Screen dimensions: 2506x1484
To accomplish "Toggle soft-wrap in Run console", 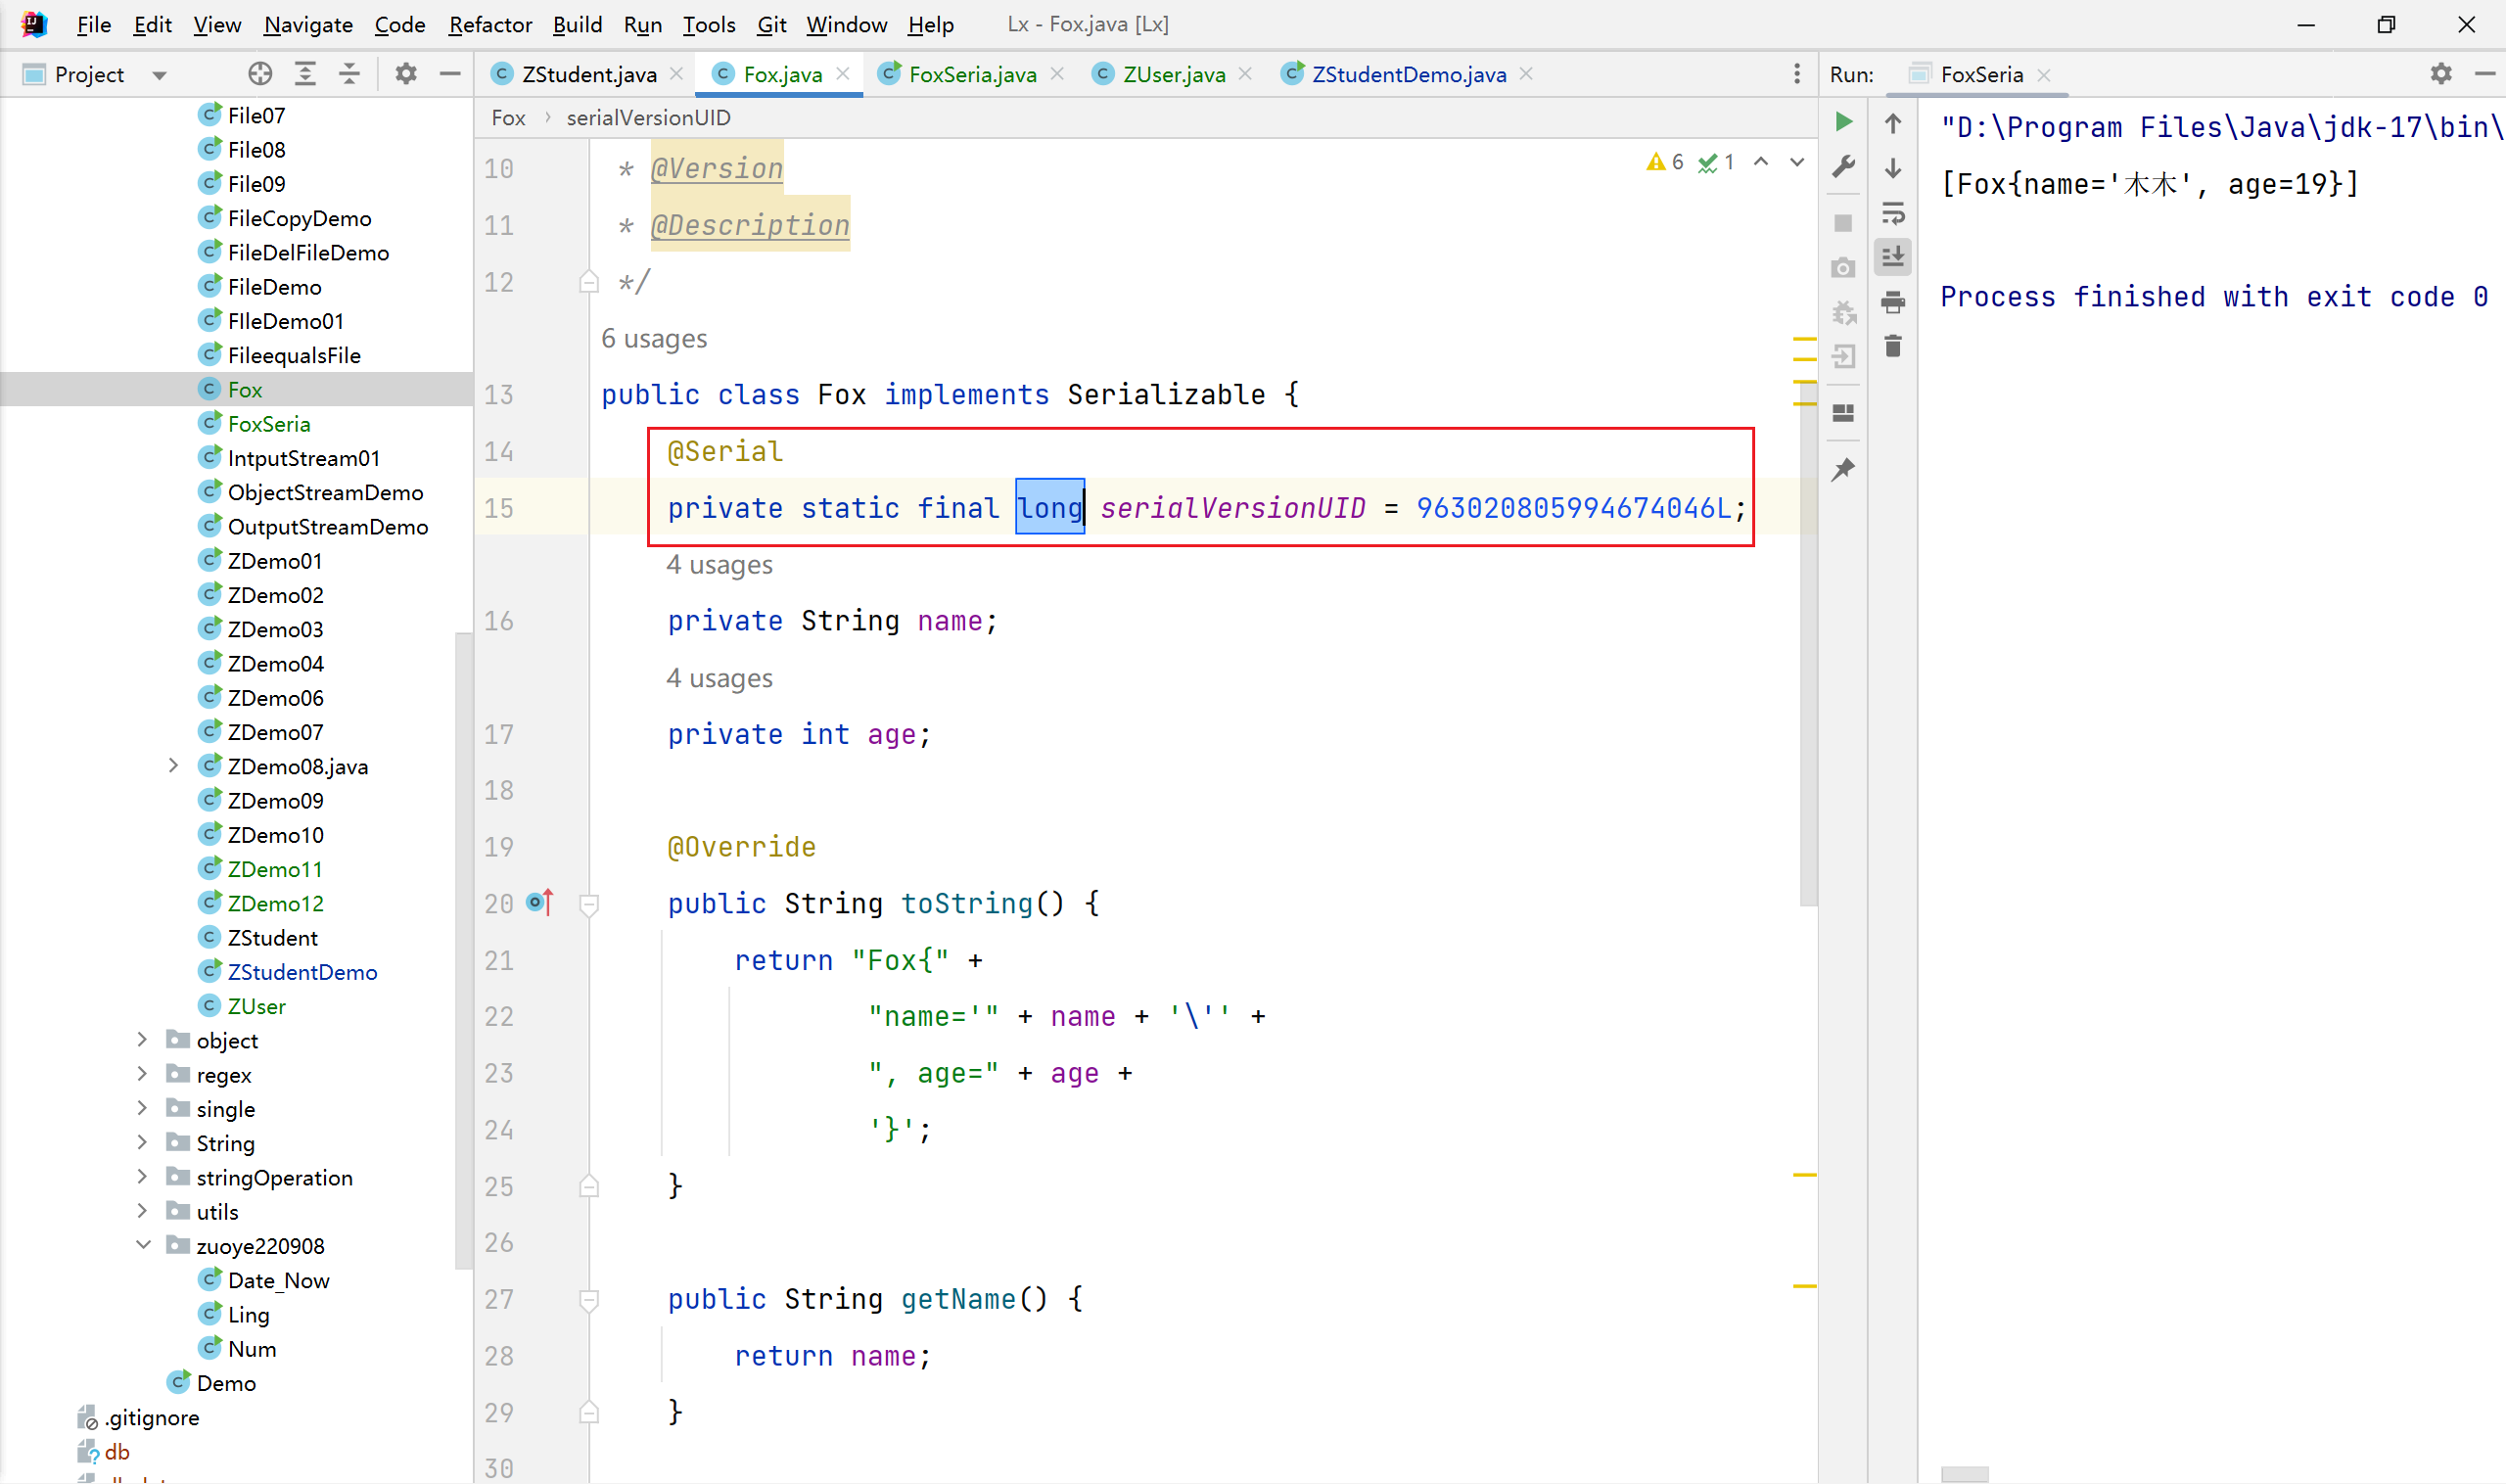I will [x=1892, y=213].
